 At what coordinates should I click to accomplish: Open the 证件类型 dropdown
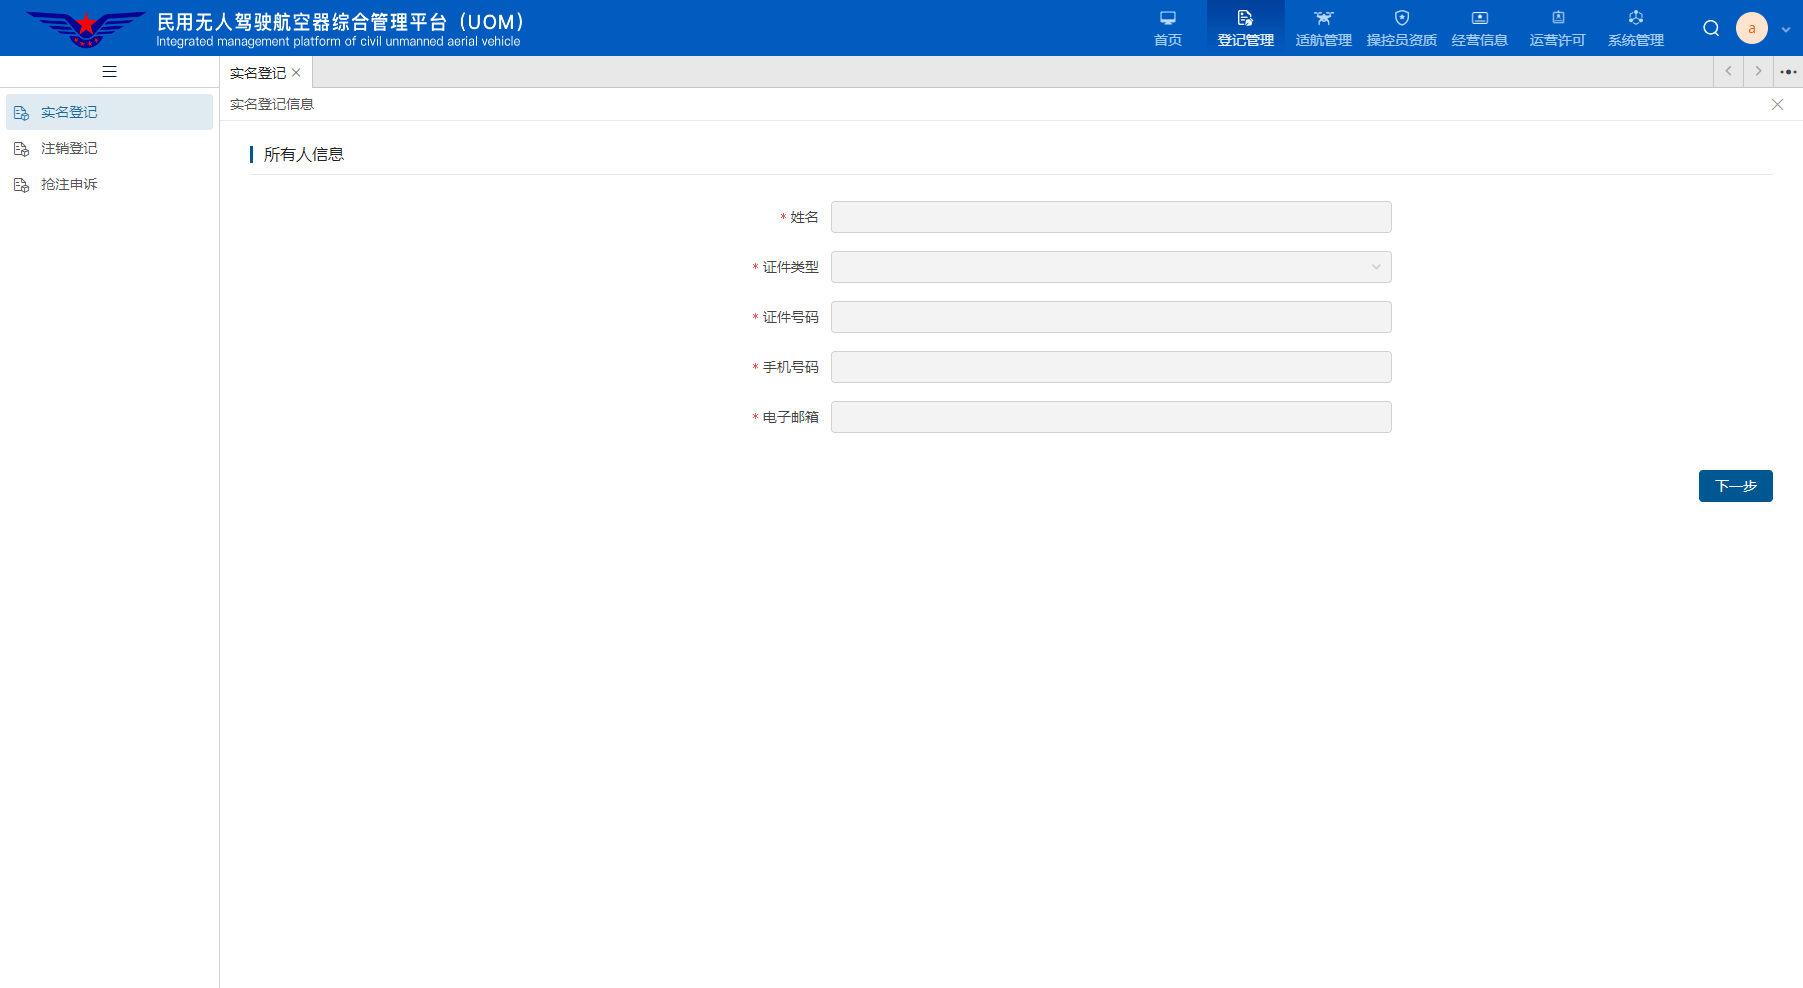coord(1111,267)
